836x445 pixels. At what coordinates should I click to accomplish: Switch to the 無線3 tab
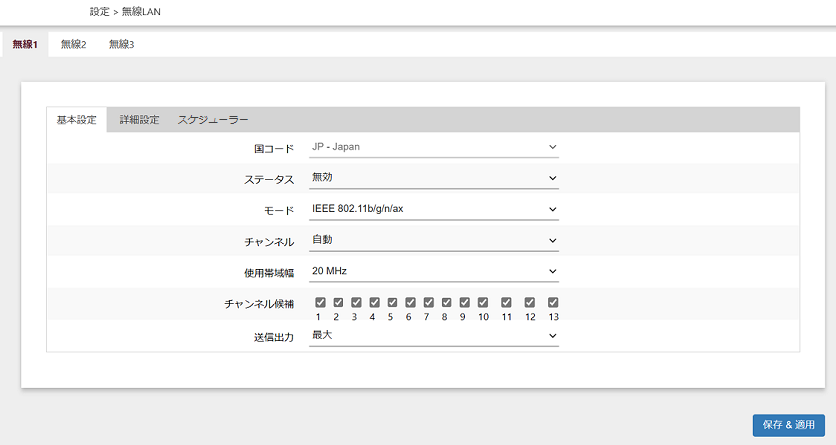(121, 44)
